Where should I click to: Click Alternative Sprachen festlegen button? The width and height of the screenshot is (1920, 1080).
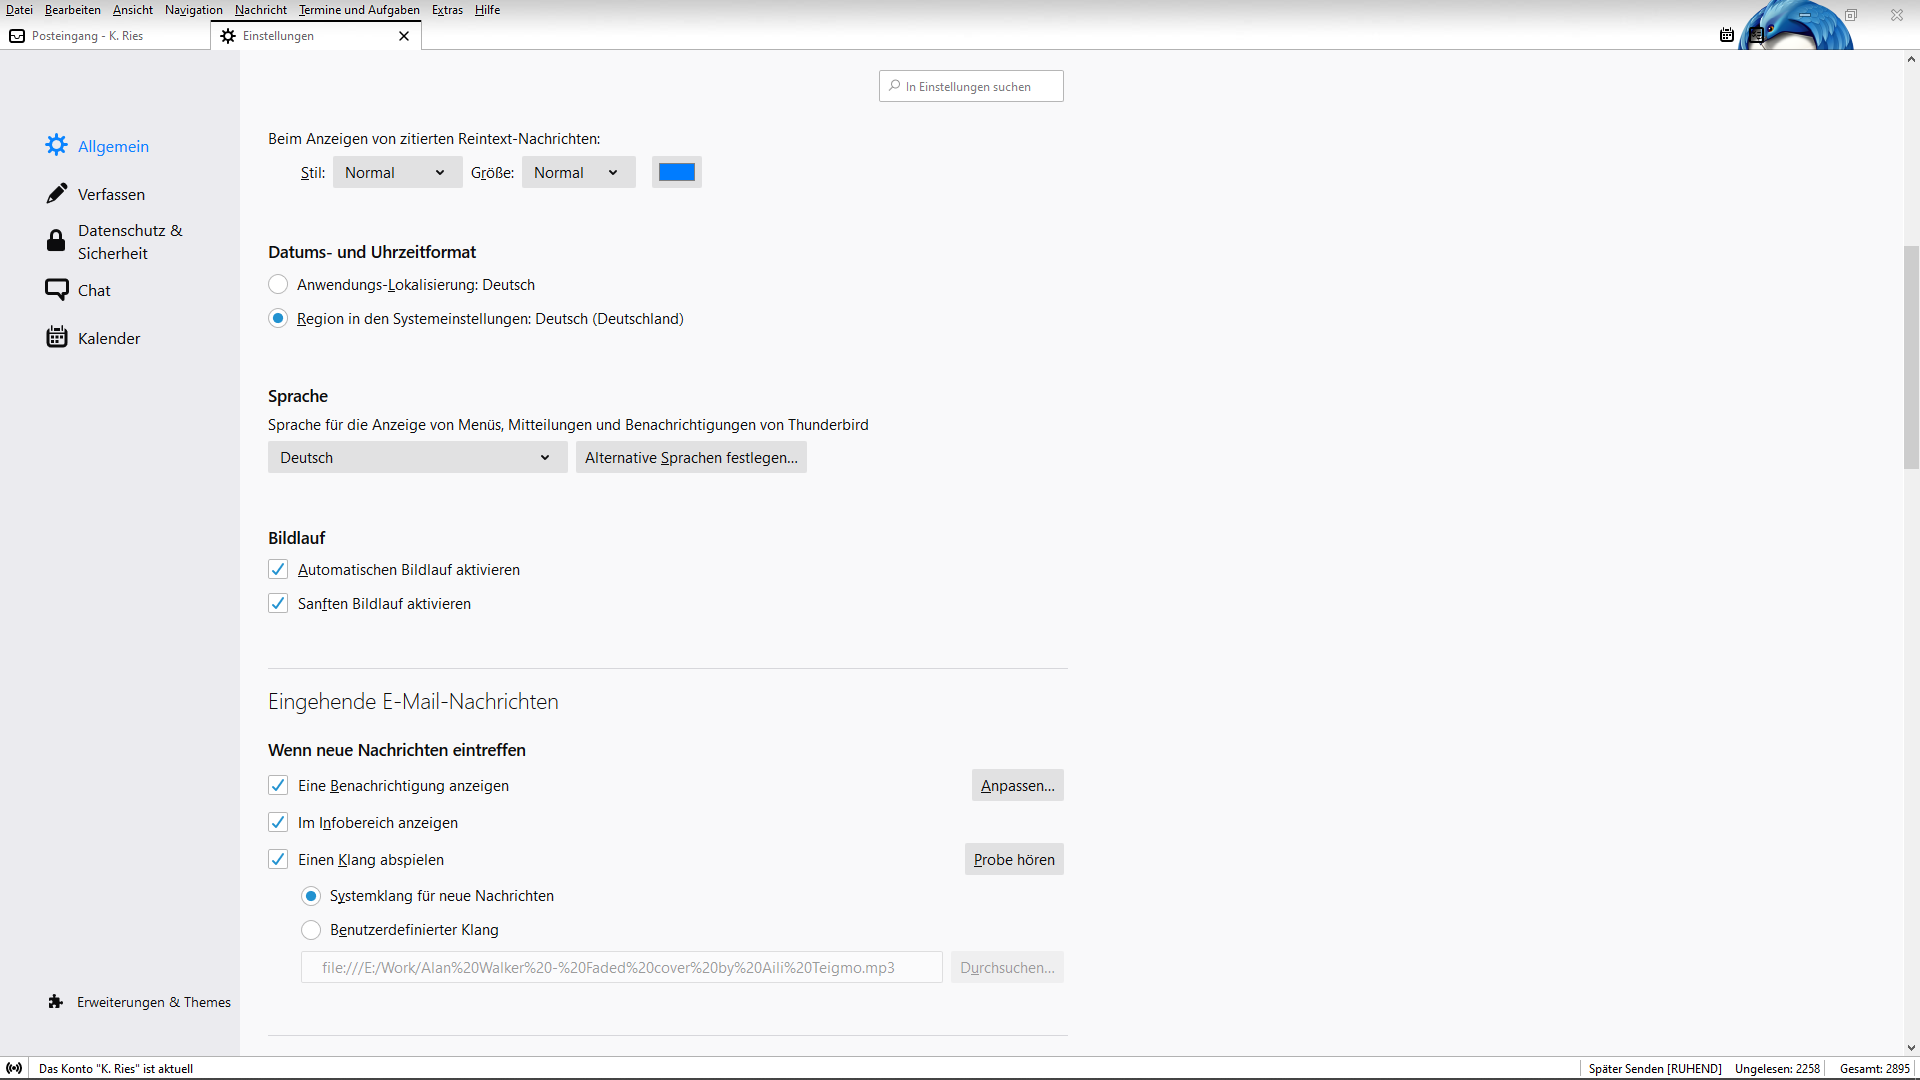click(691, 458)
